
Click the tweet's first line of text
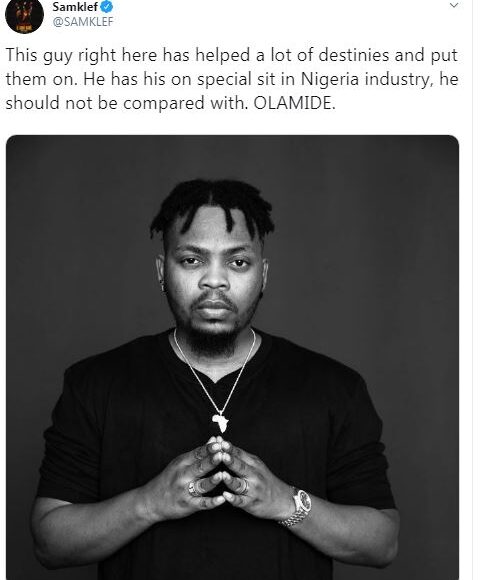coord(232,55)
